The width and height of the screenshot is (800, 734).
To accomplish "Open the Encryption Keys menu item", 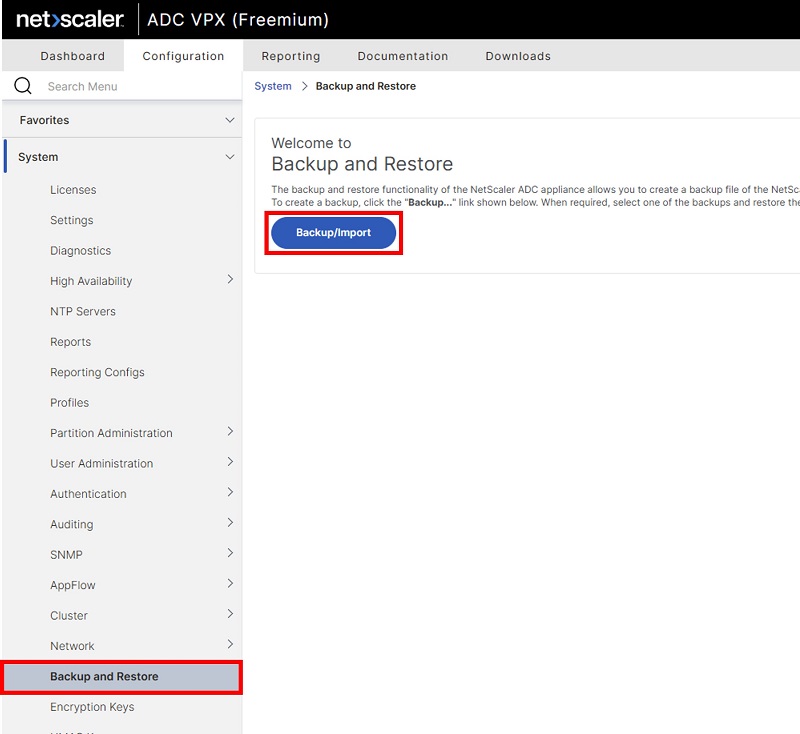I will [92, 707].
